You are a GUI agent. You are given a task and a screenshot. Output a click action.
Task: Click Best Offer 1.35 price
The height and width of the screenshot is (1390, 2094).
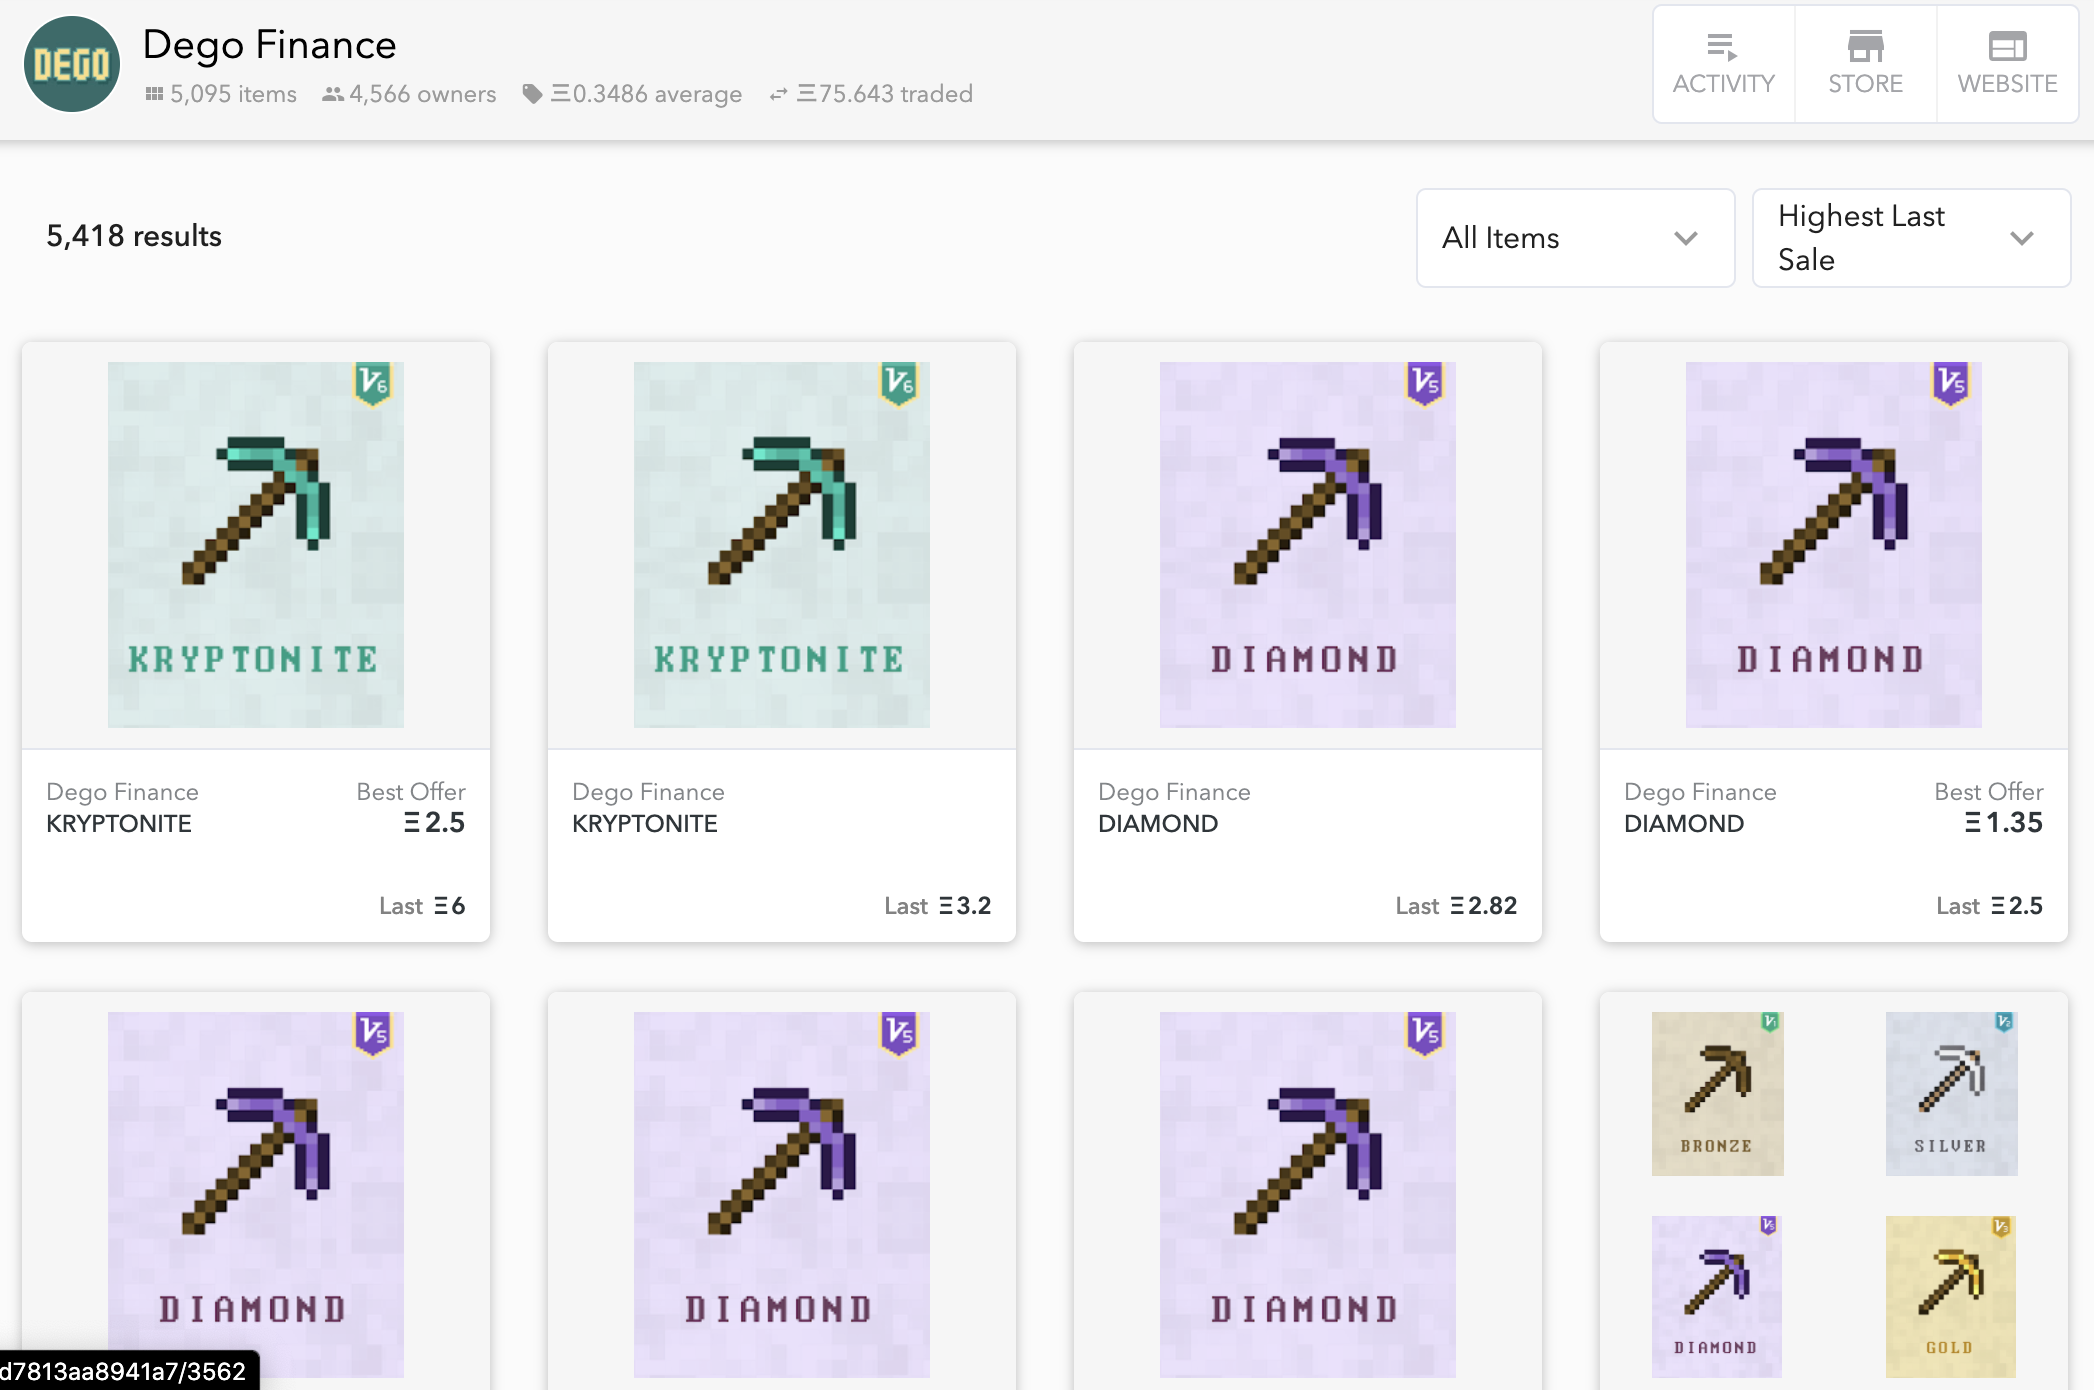tap(2003, 823)
